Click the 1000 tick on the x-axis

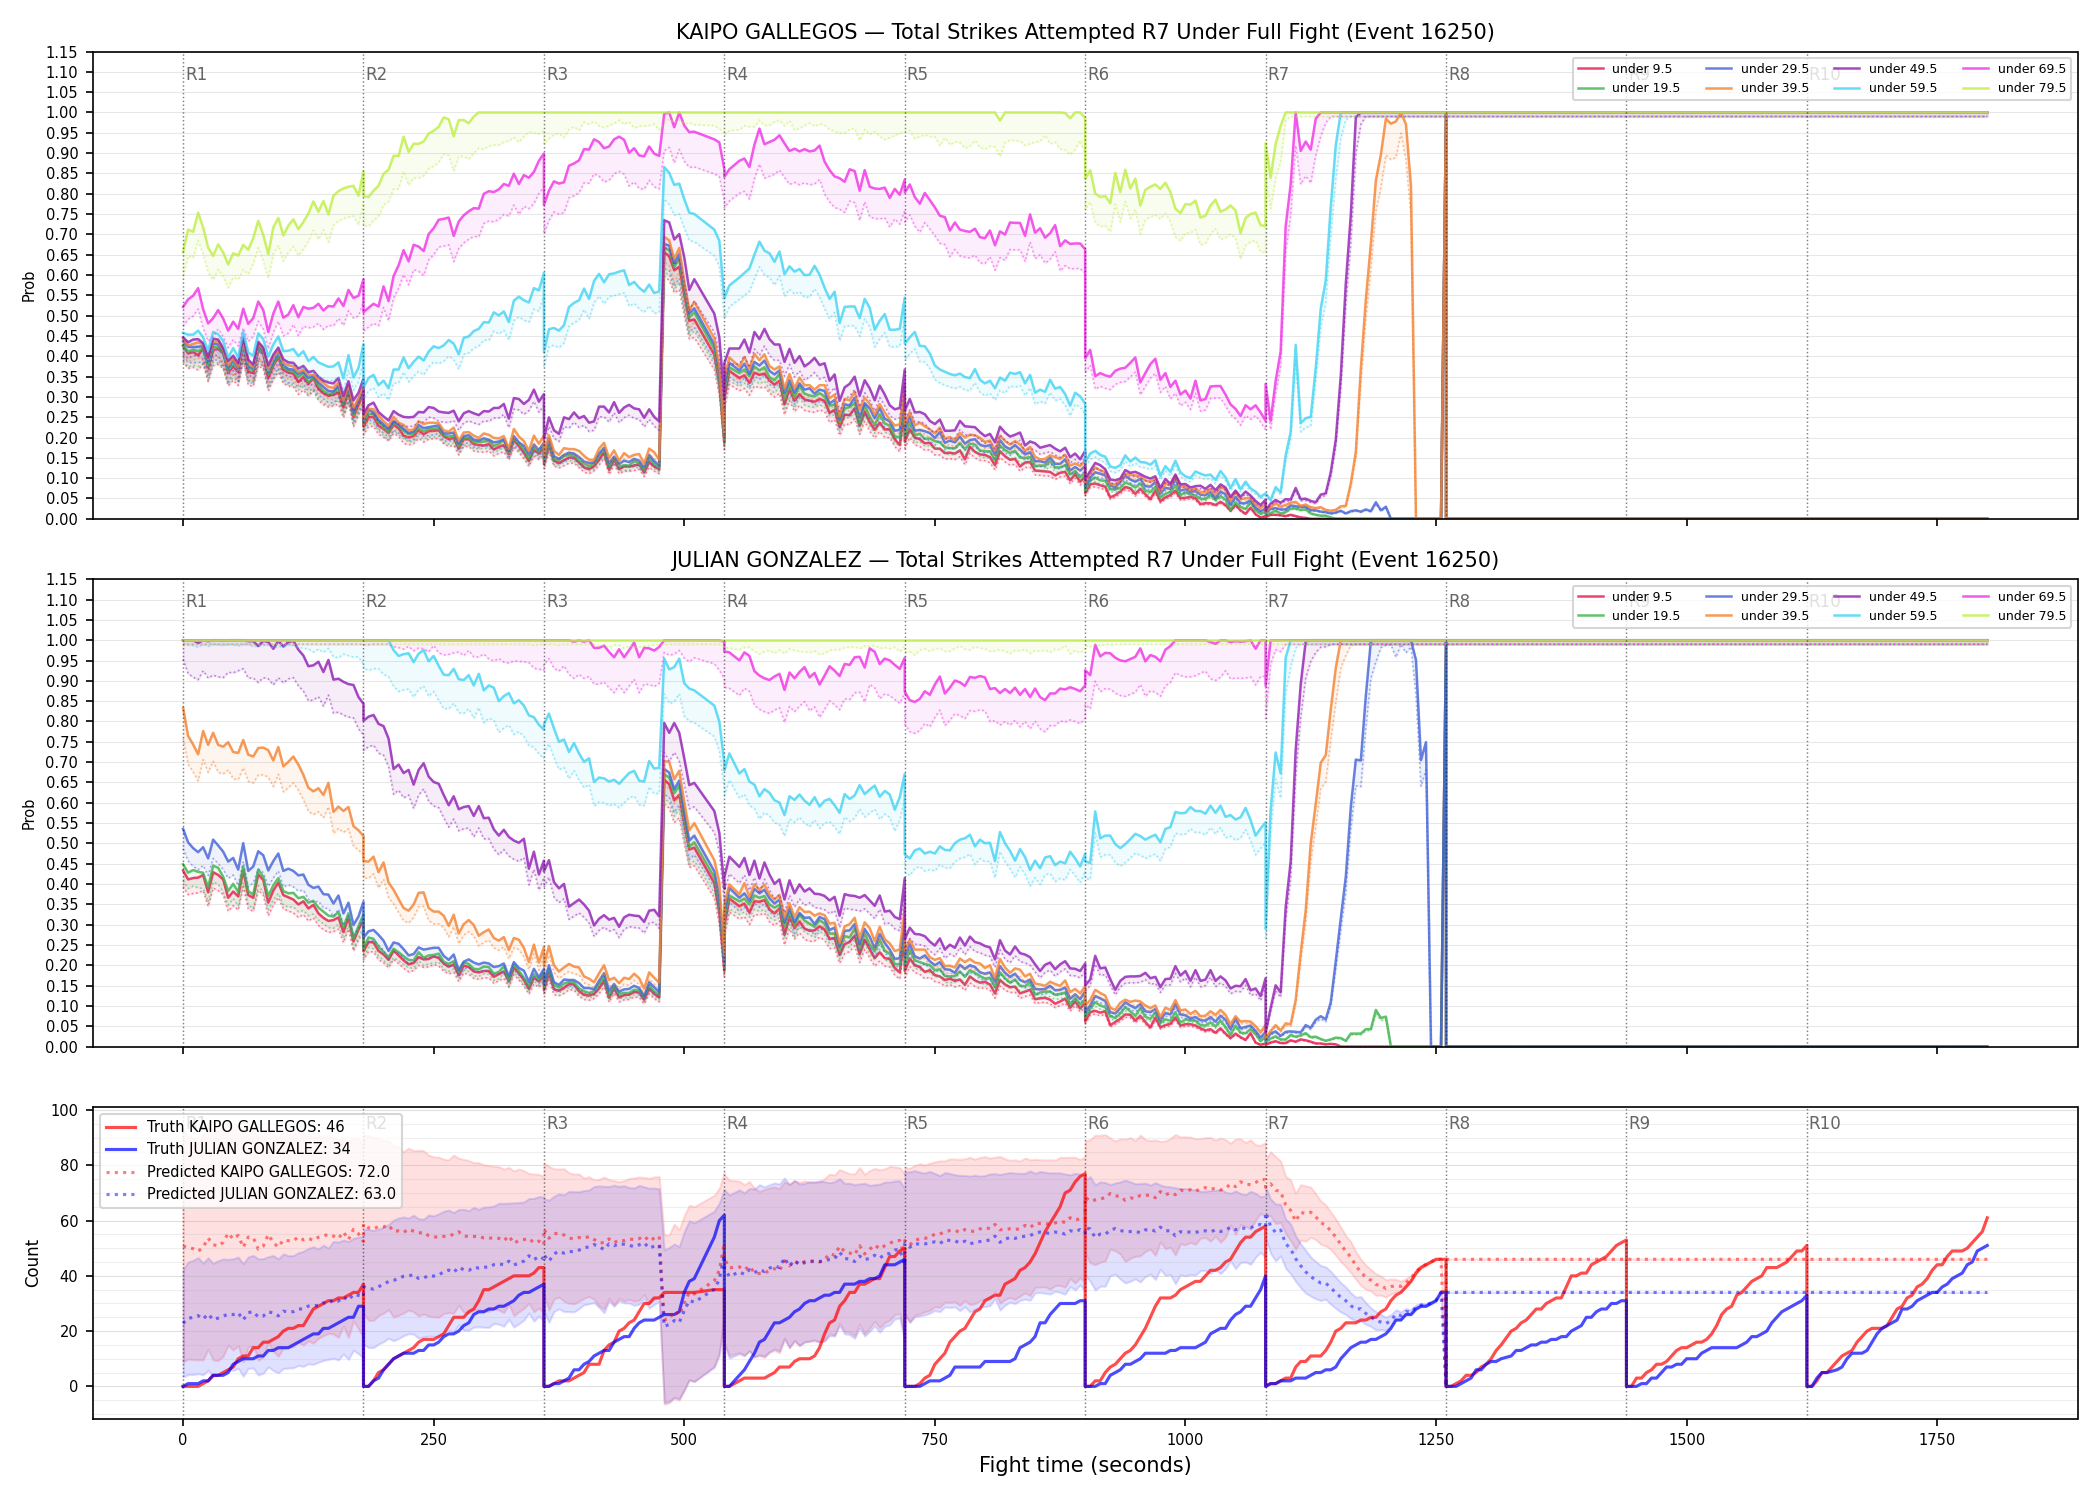(1185, 1440)
